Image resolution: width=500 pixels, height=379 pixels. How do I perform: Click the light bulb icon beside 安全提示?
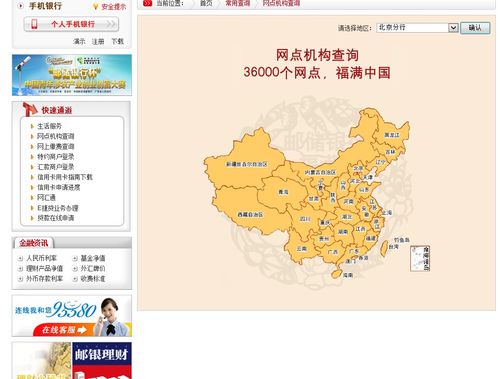(96, 6)
